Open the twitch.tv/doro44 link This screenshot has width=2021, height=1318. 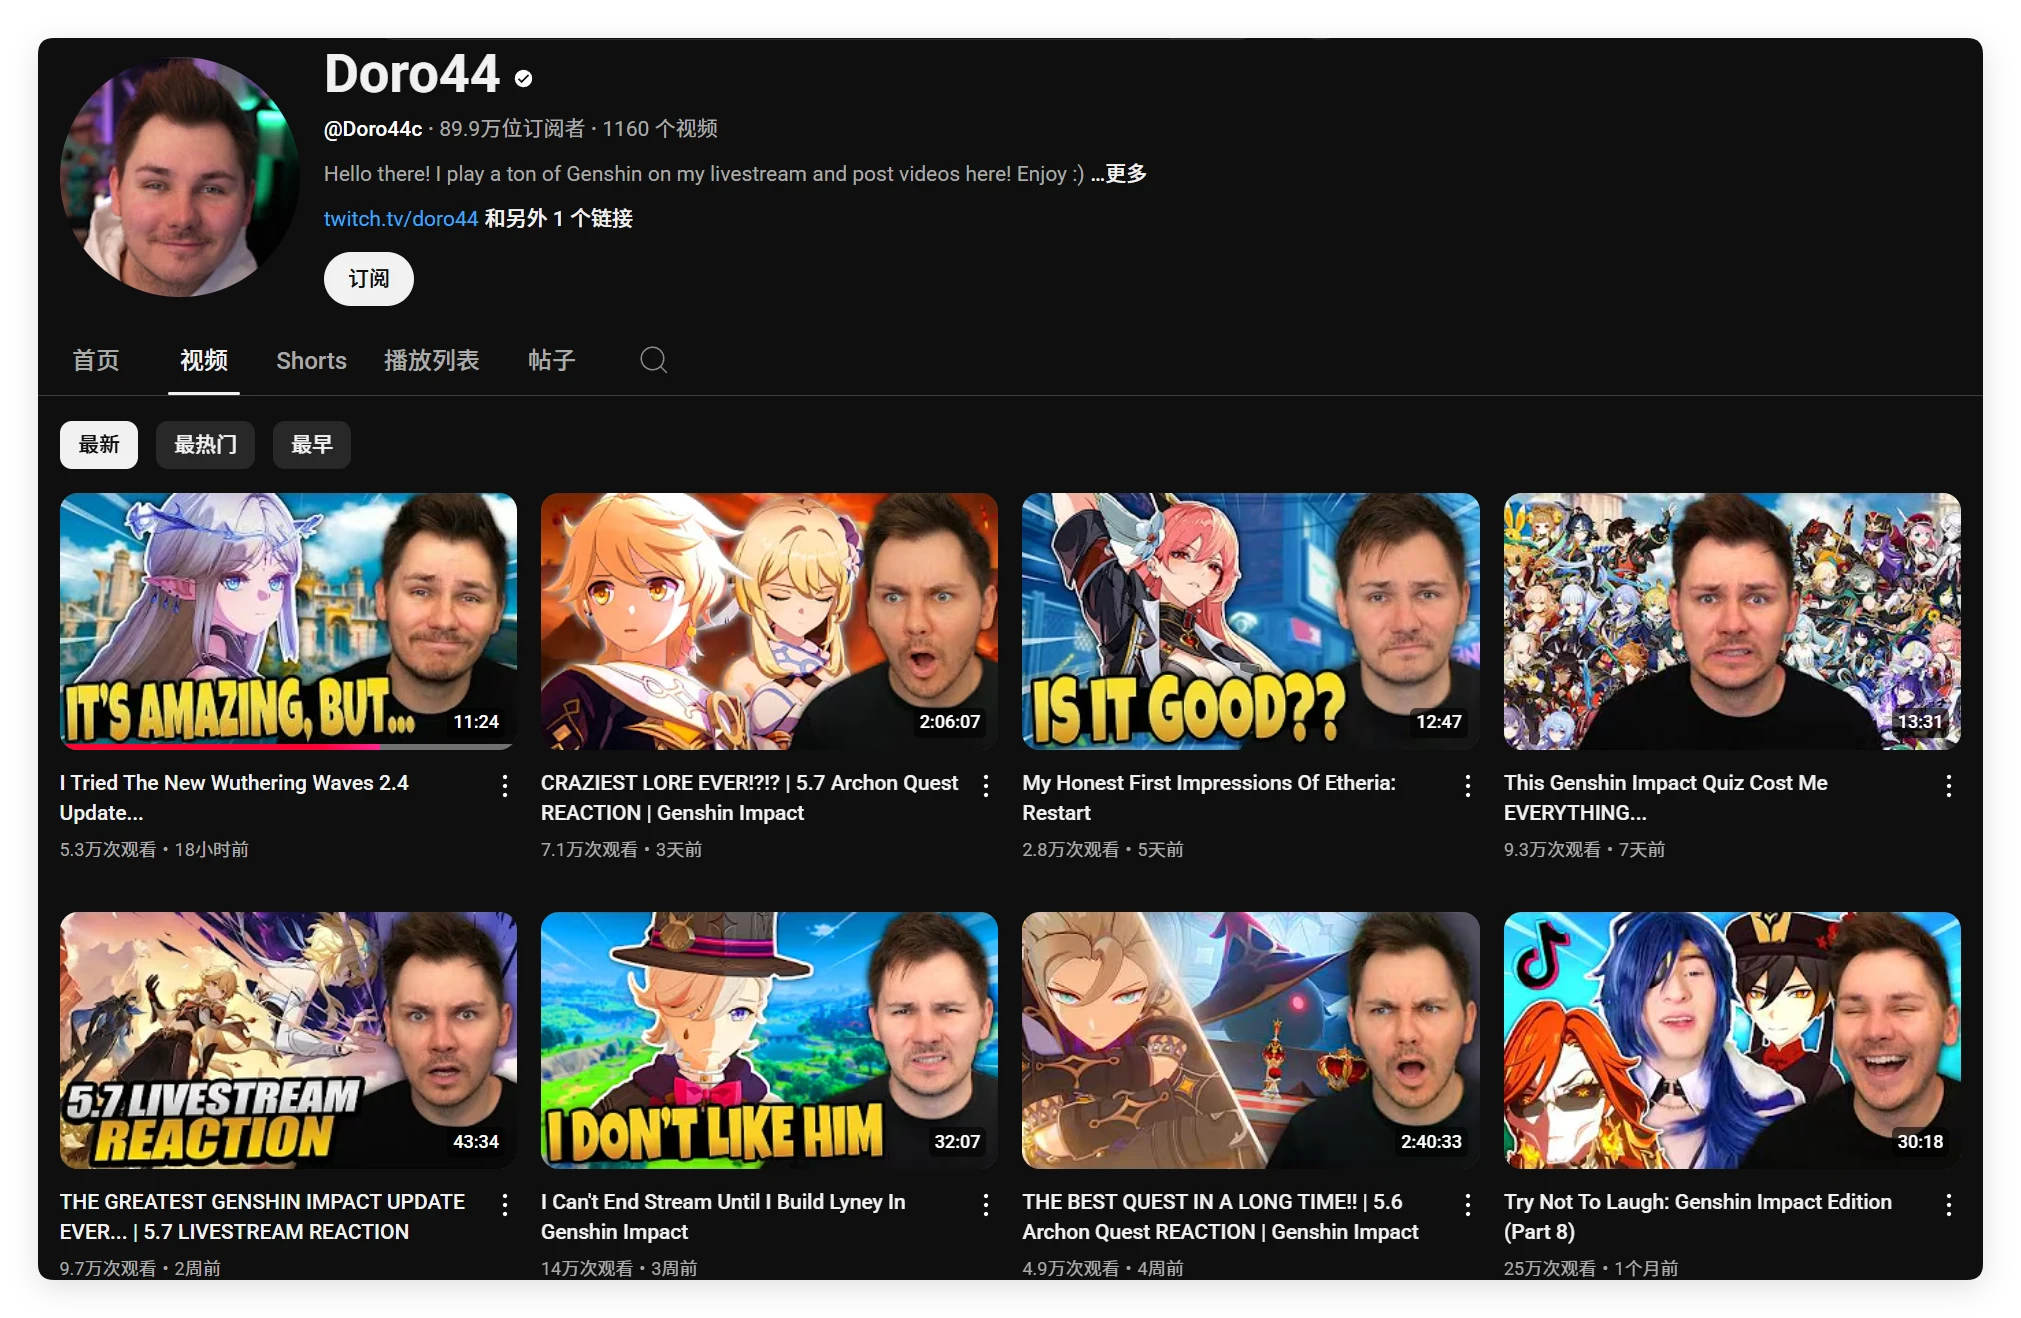(x=401, y=219)
